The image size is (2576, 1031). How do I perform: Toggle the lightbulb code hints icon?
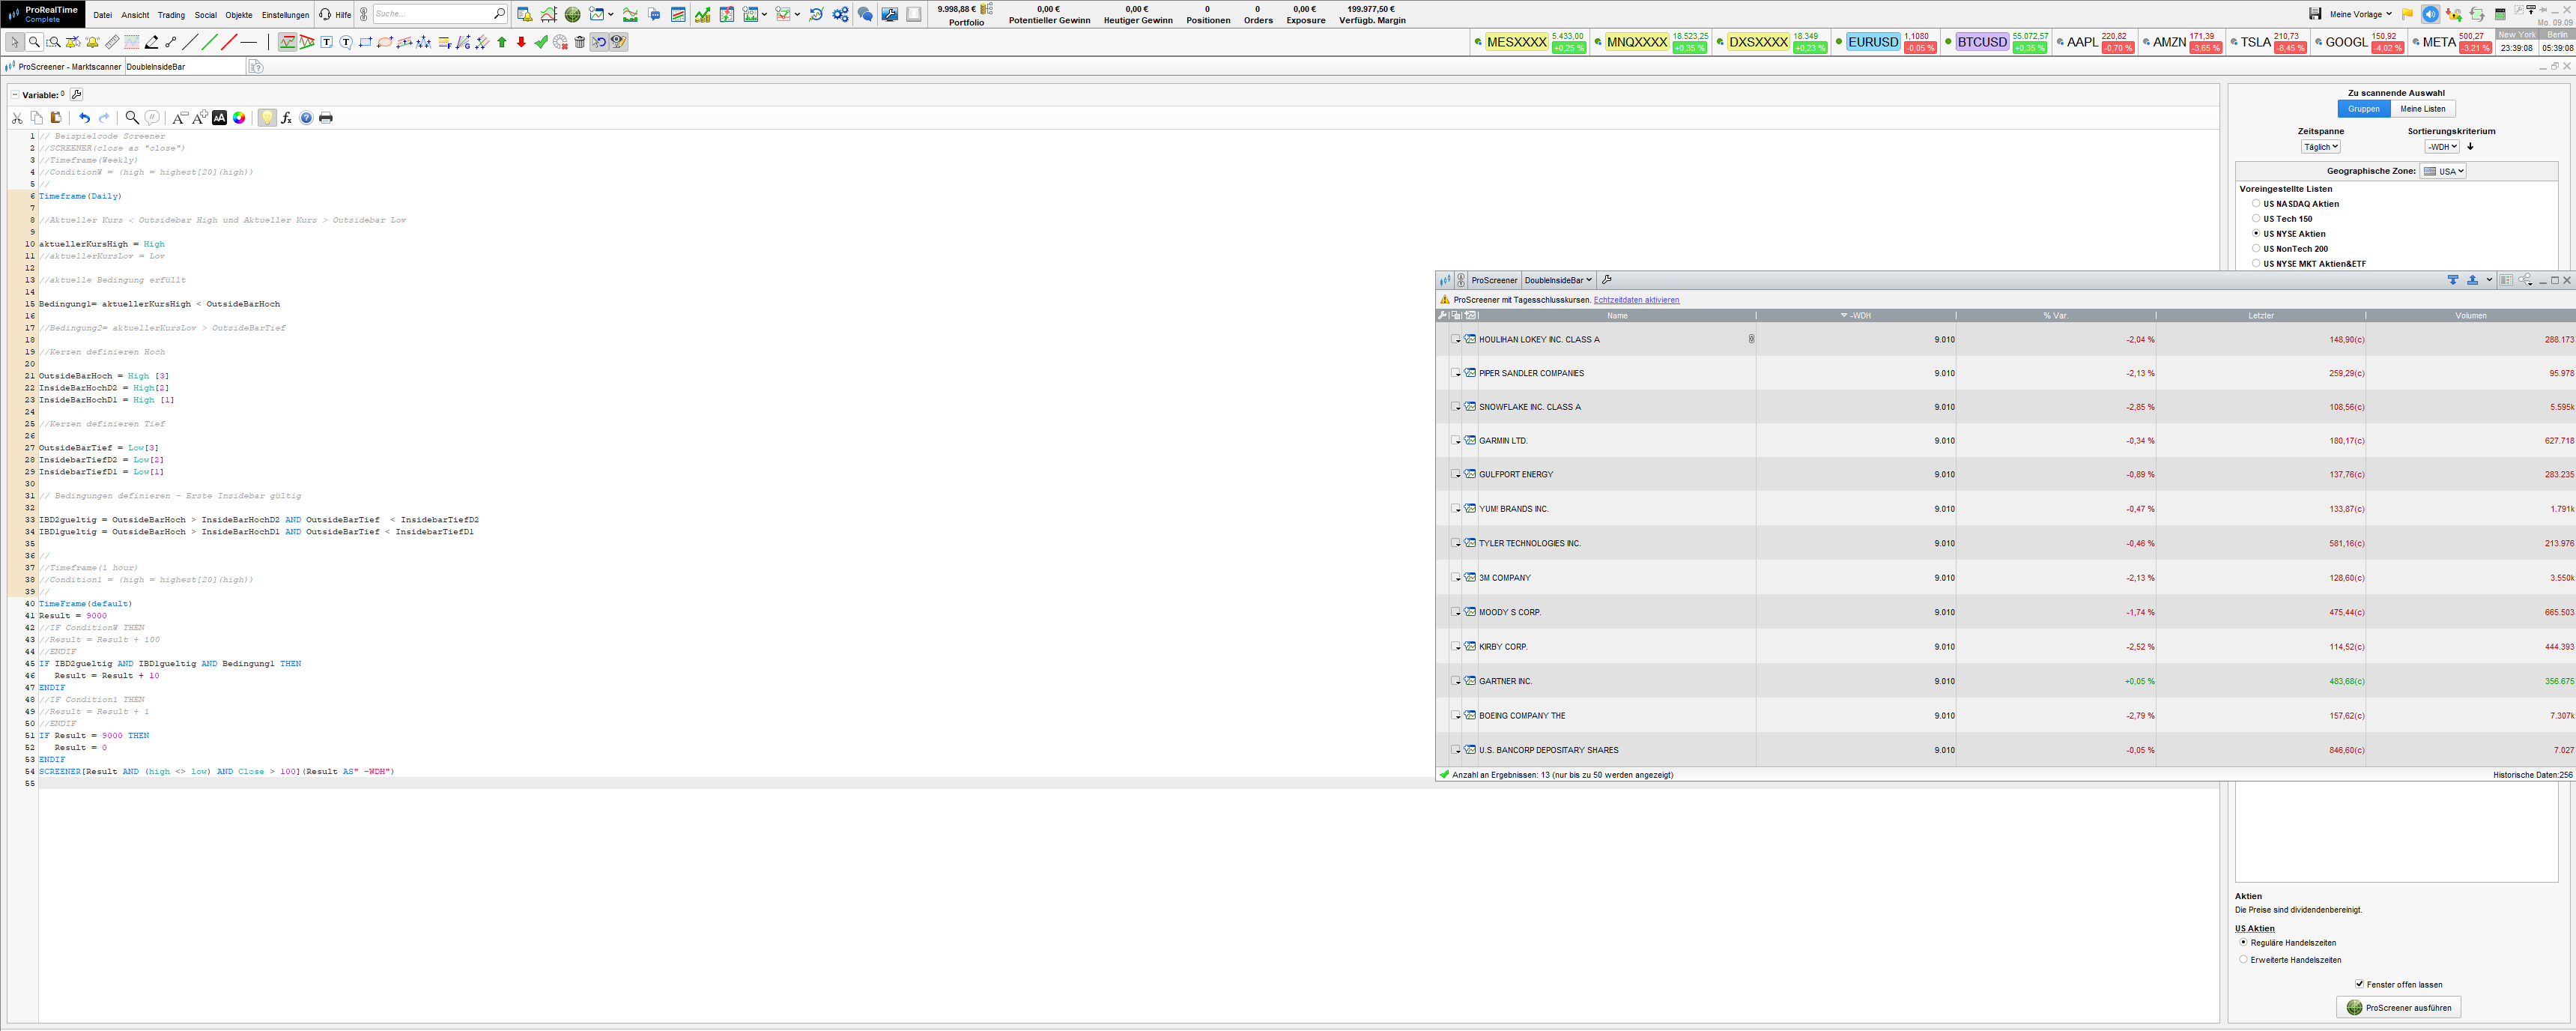pyautogui.click(x=266, y=118)
